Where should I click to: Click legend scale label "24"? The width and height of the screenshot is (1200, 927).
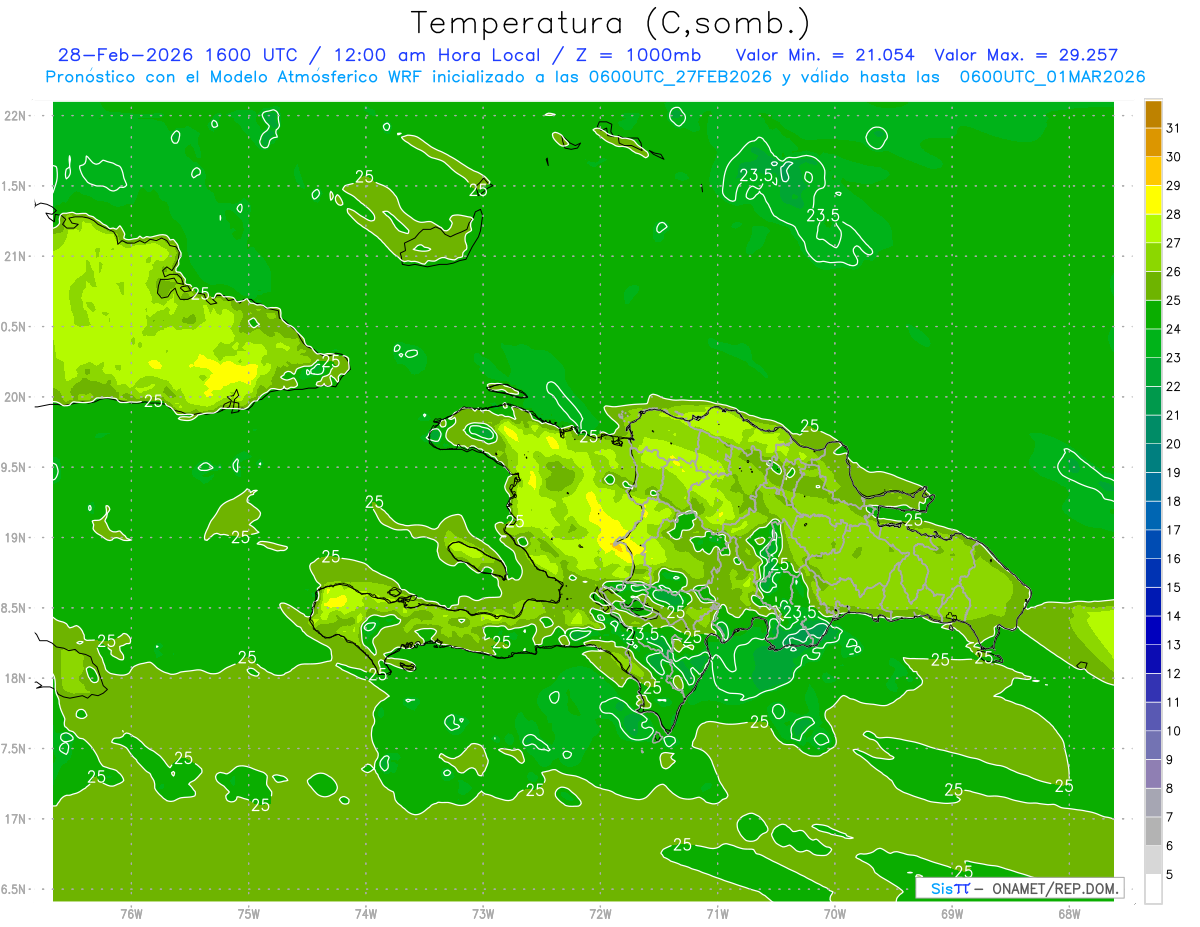point(1174,329)
